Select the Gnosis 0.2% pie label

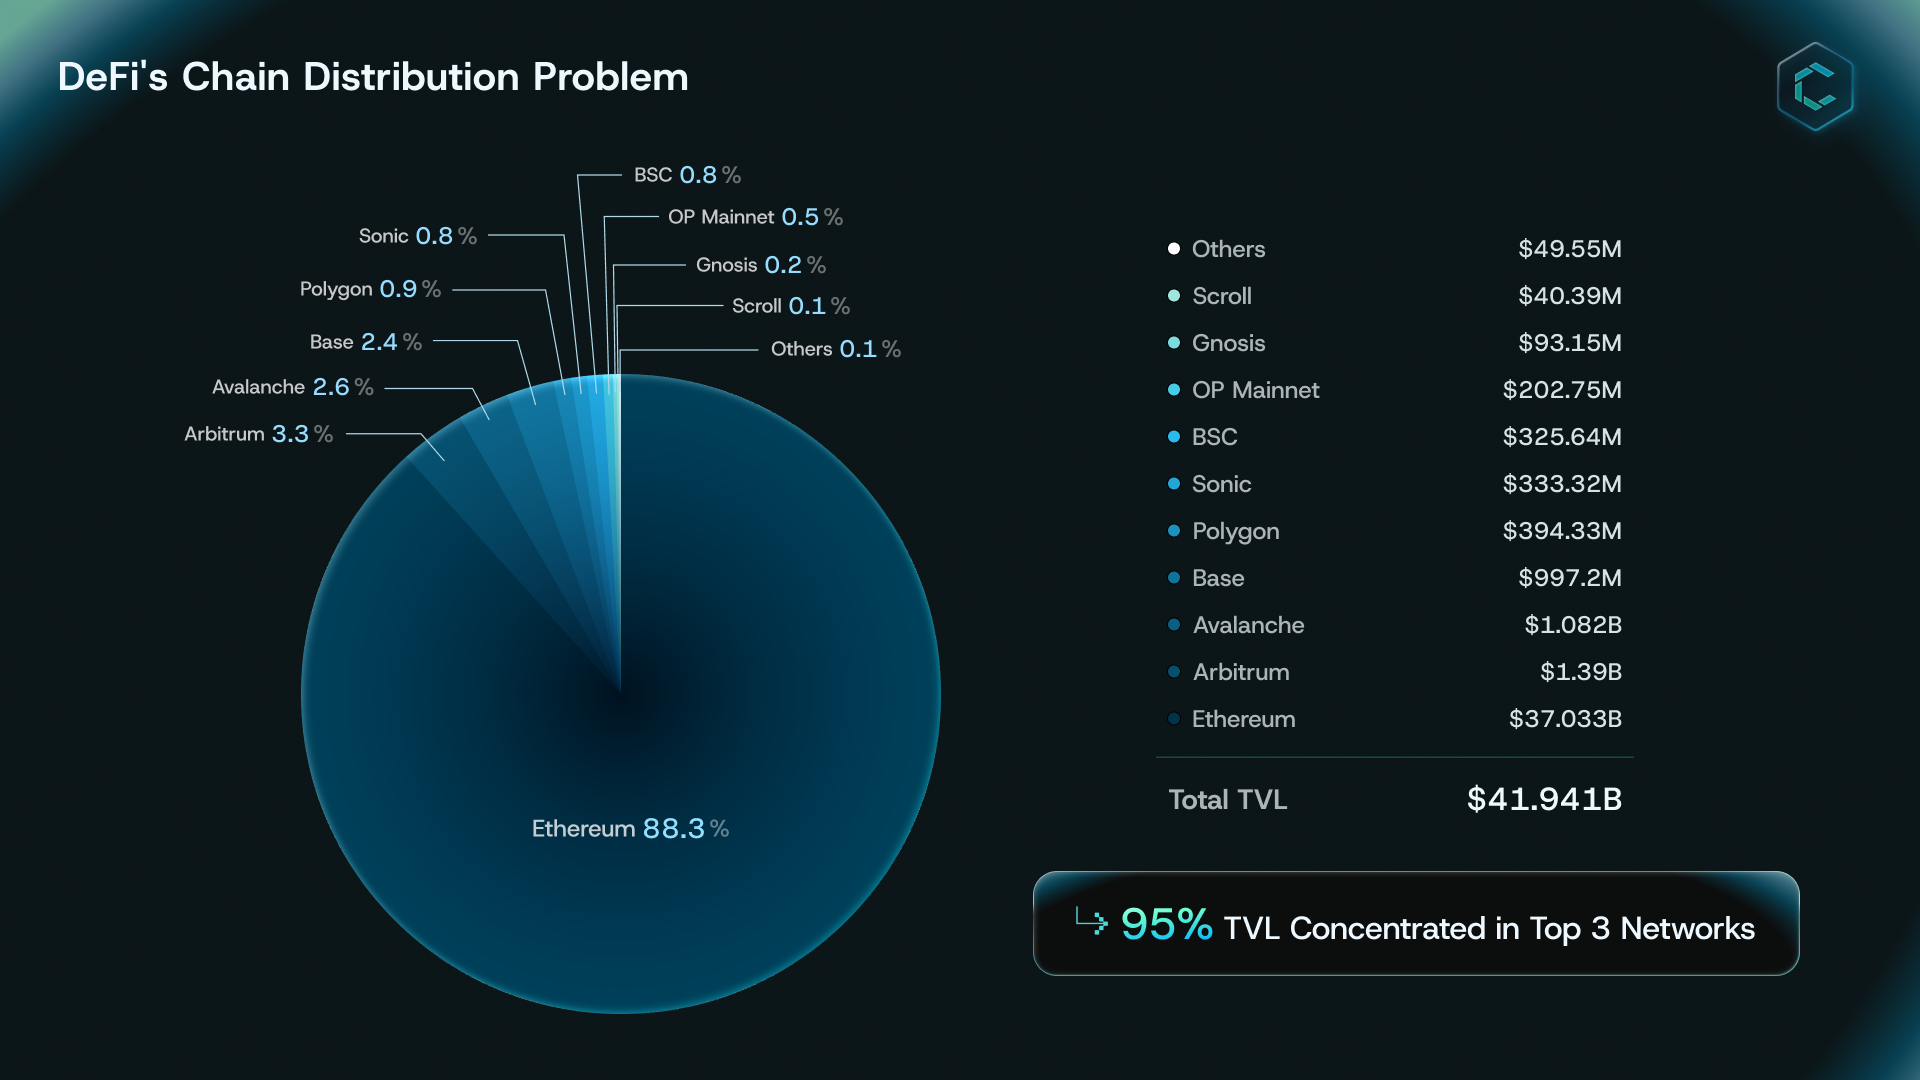(x=760, y=264)
